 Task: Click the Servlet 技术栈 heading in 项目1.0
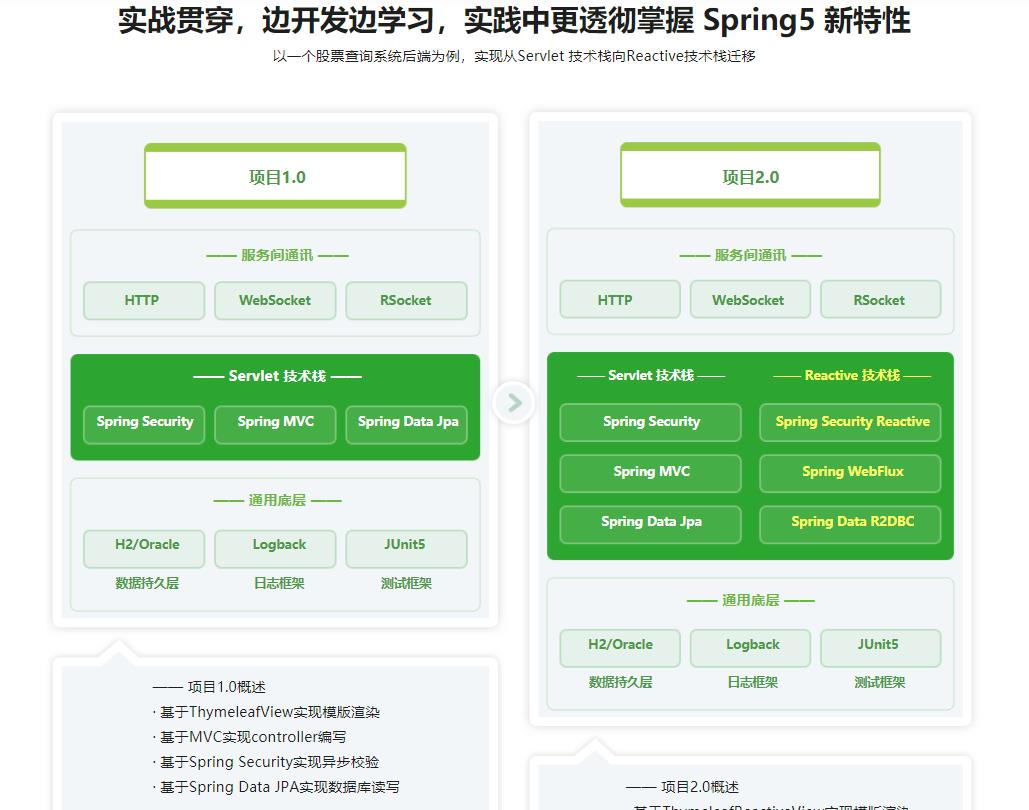point(276,376)
